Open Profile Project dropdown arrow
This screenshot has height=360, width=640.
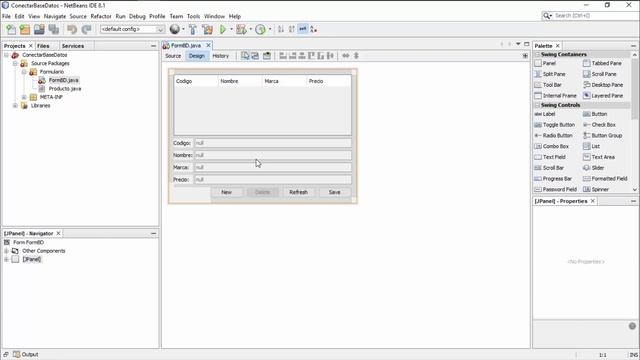tap(270, 29)
